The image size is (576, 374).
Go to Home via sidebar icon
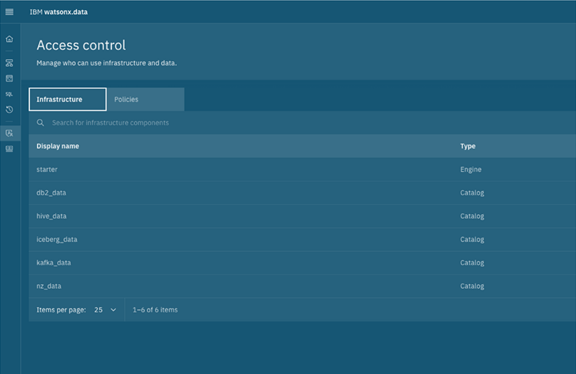pos(10,39)
